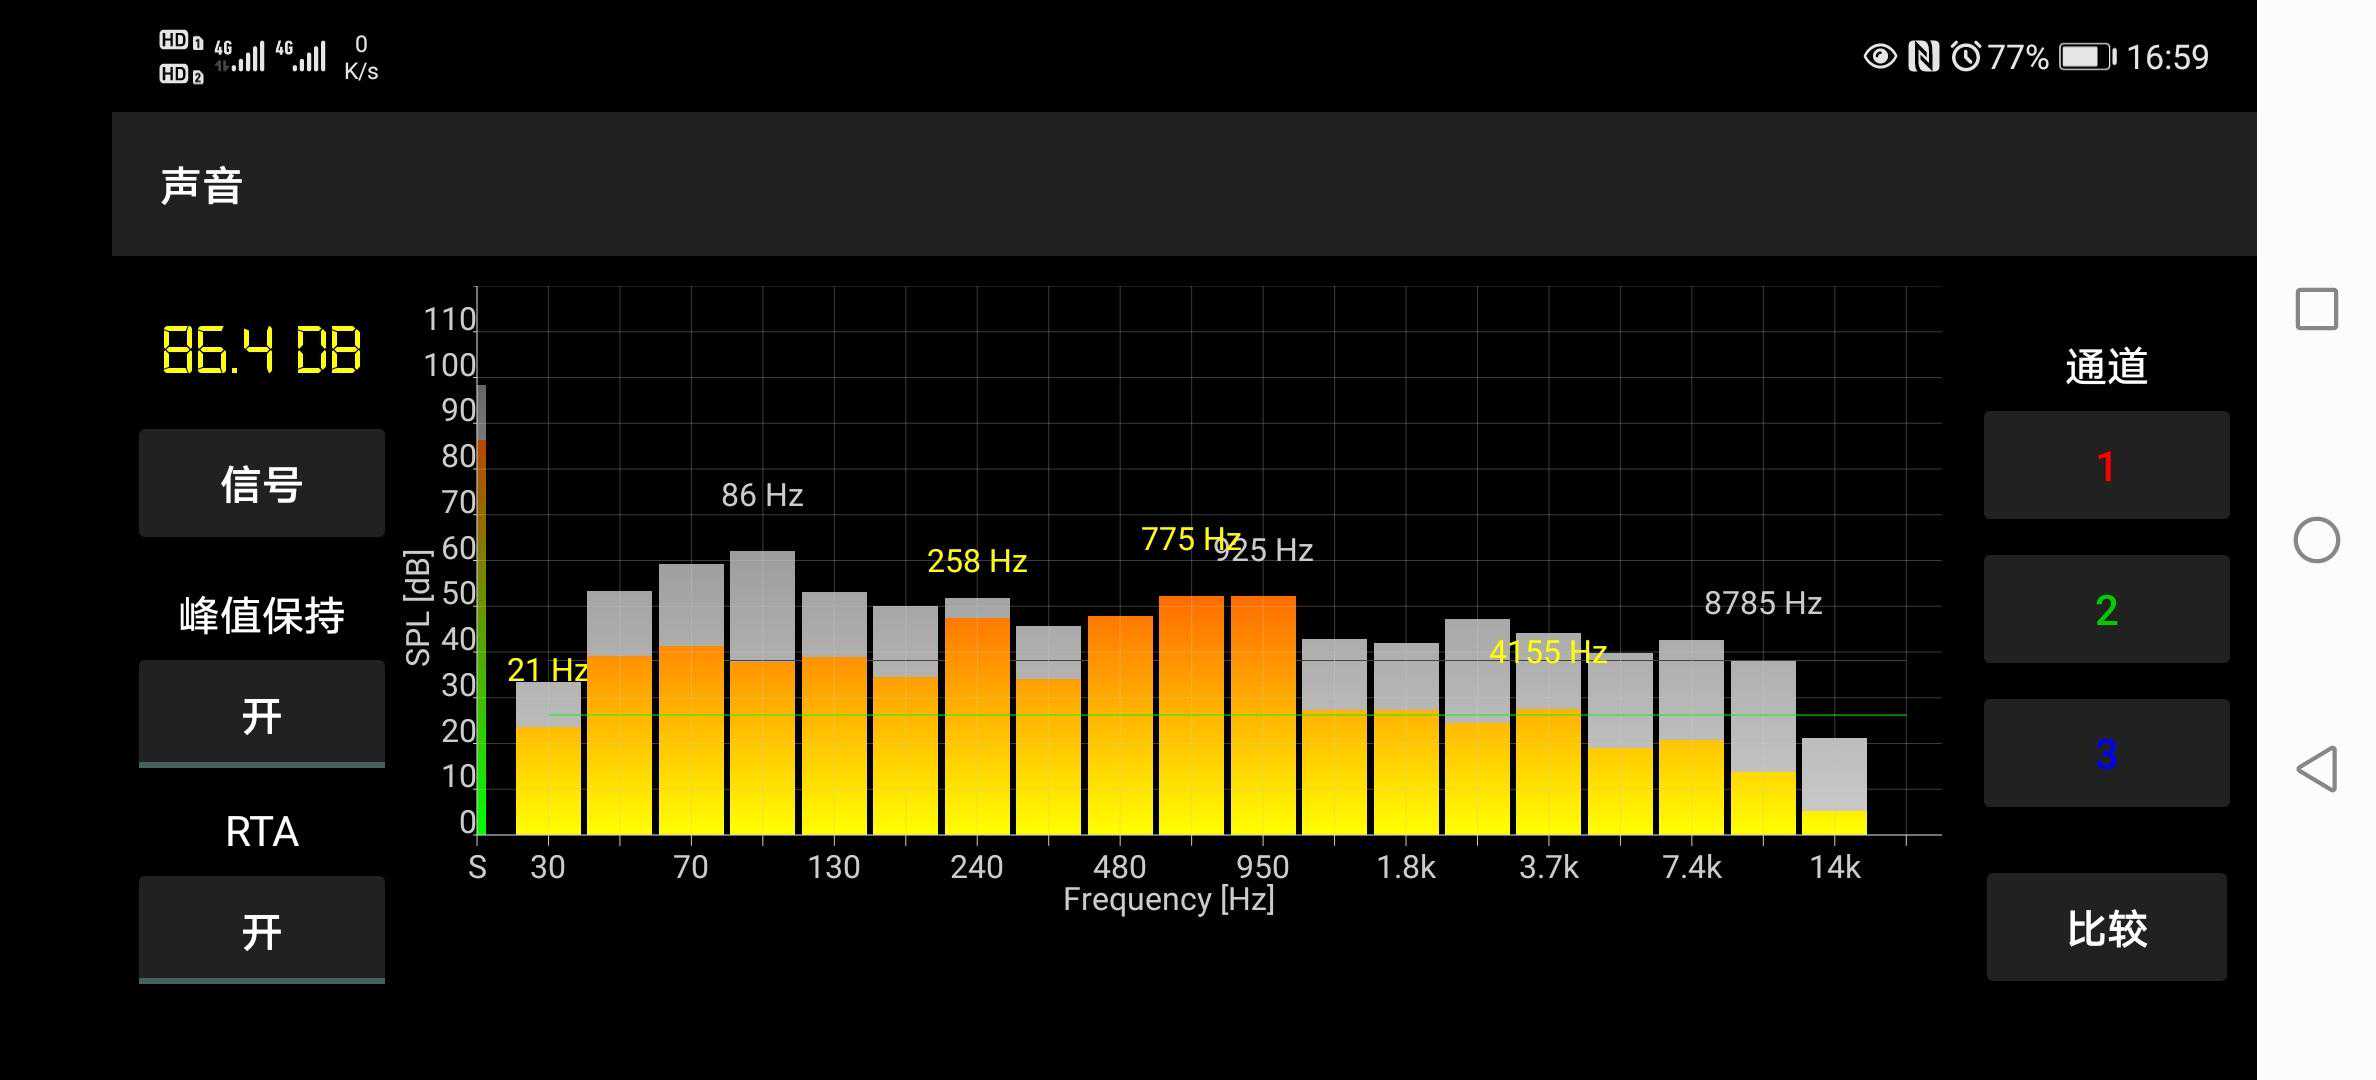Toggle the 峰值保持 peak hold switch
The image size is (2376, 1080).
point(261,714)
